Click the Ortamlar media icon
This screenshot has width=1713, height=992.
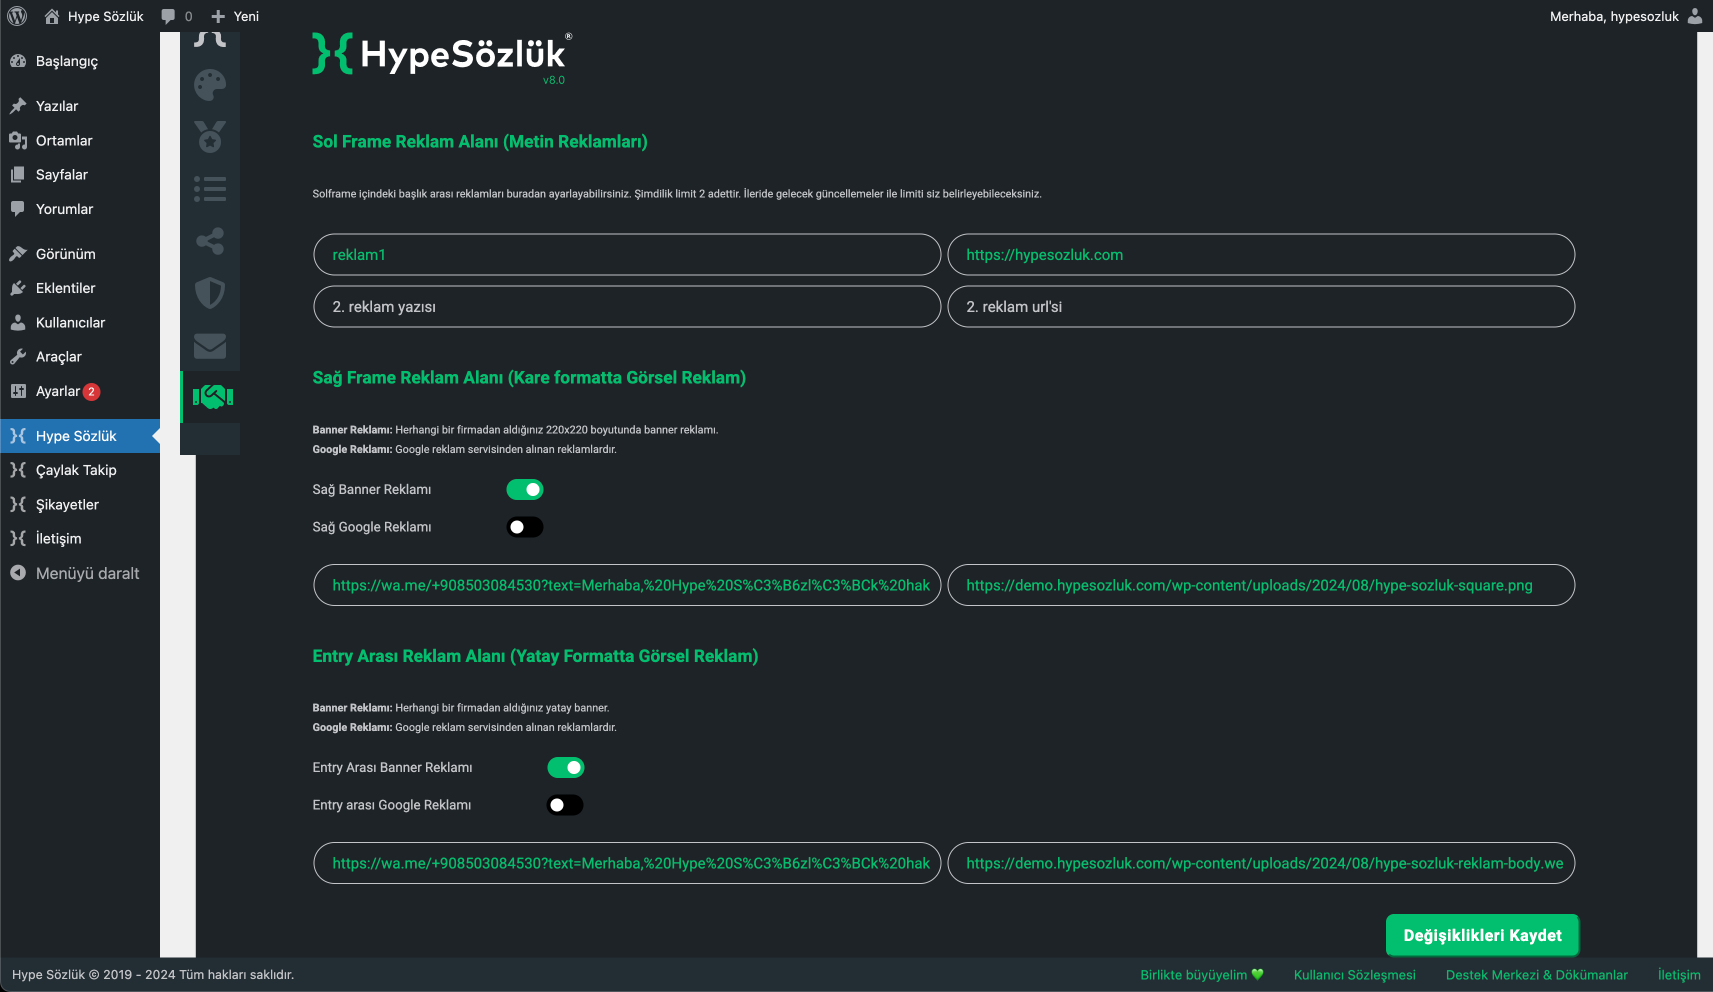click(18, 140)
